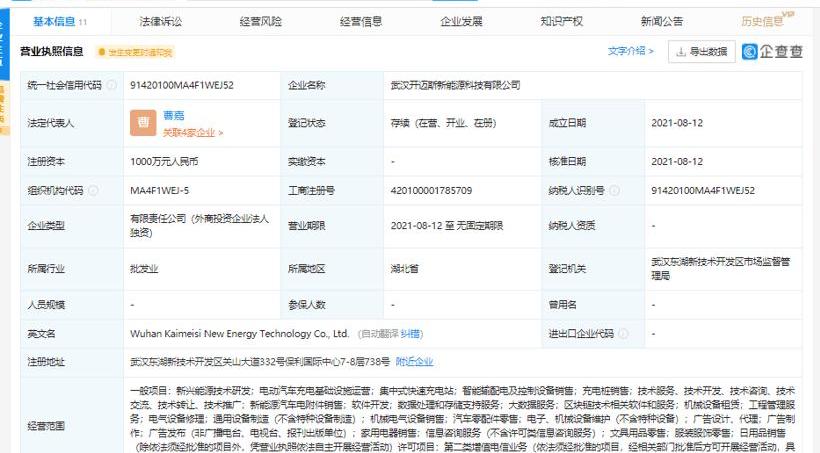
Task: Click the blue sidebar tab on the left edge
Action: pos(4,44)
